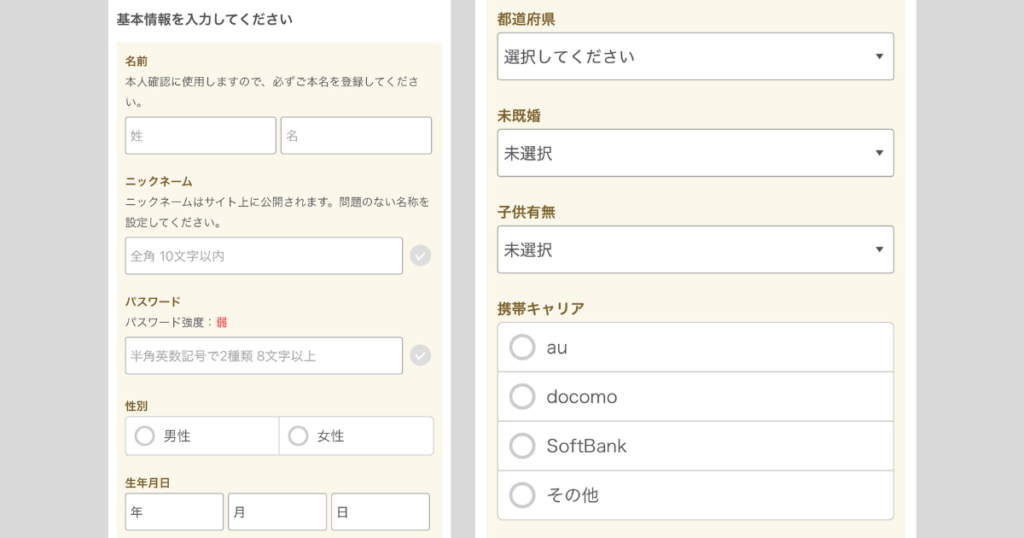The image size is (1024, 538).
Task: Open the 子供有無 dropdown
Action: pos(696,249)
